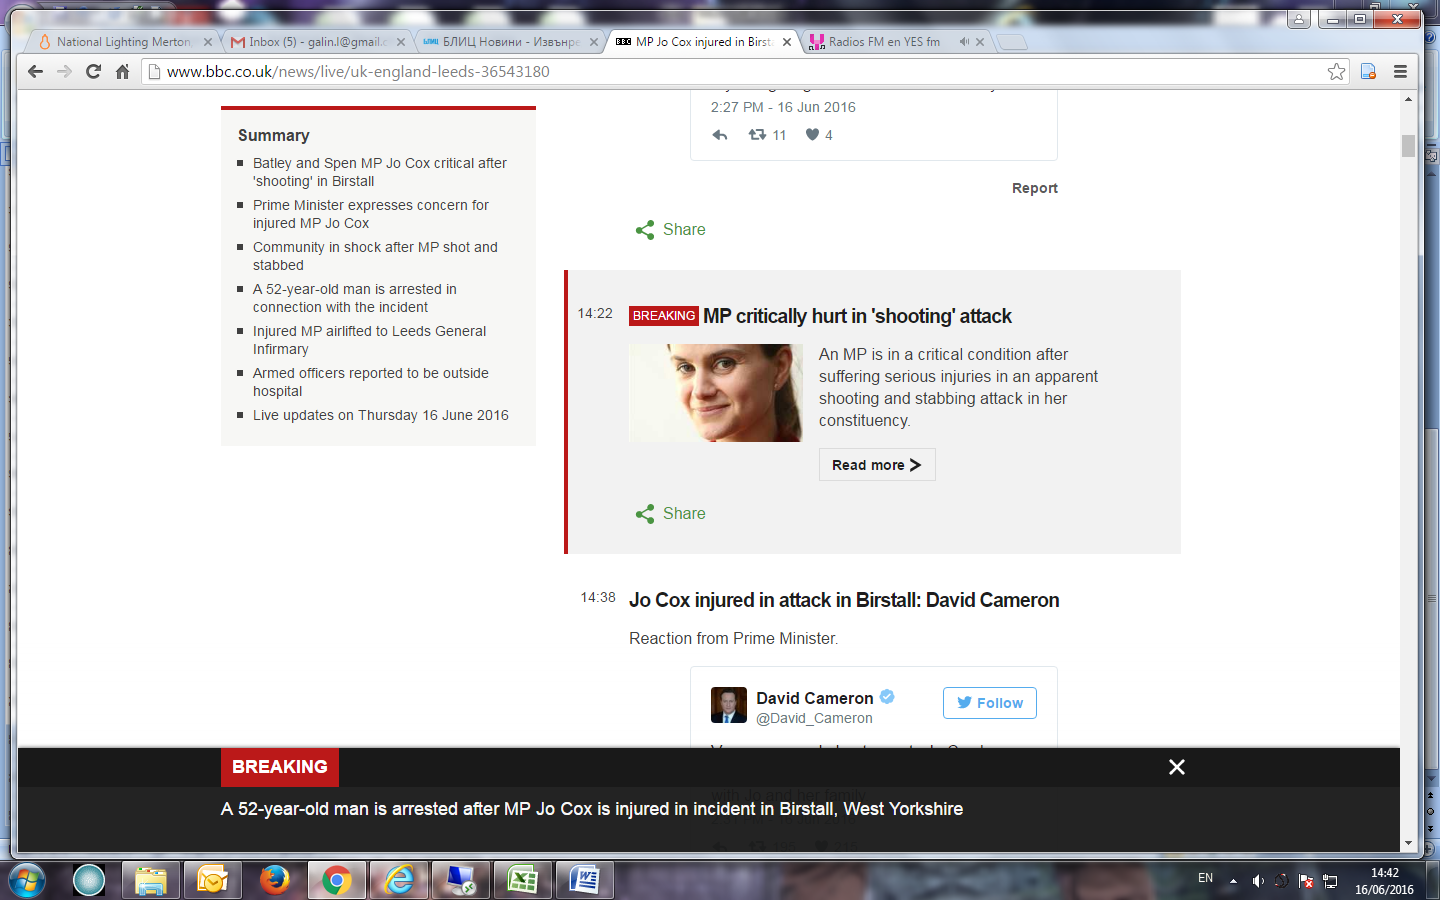The image size is (1440, 900).
Task: Click summary item 'Community in shock after MP shot'
Action: click(x=375, y=256)
